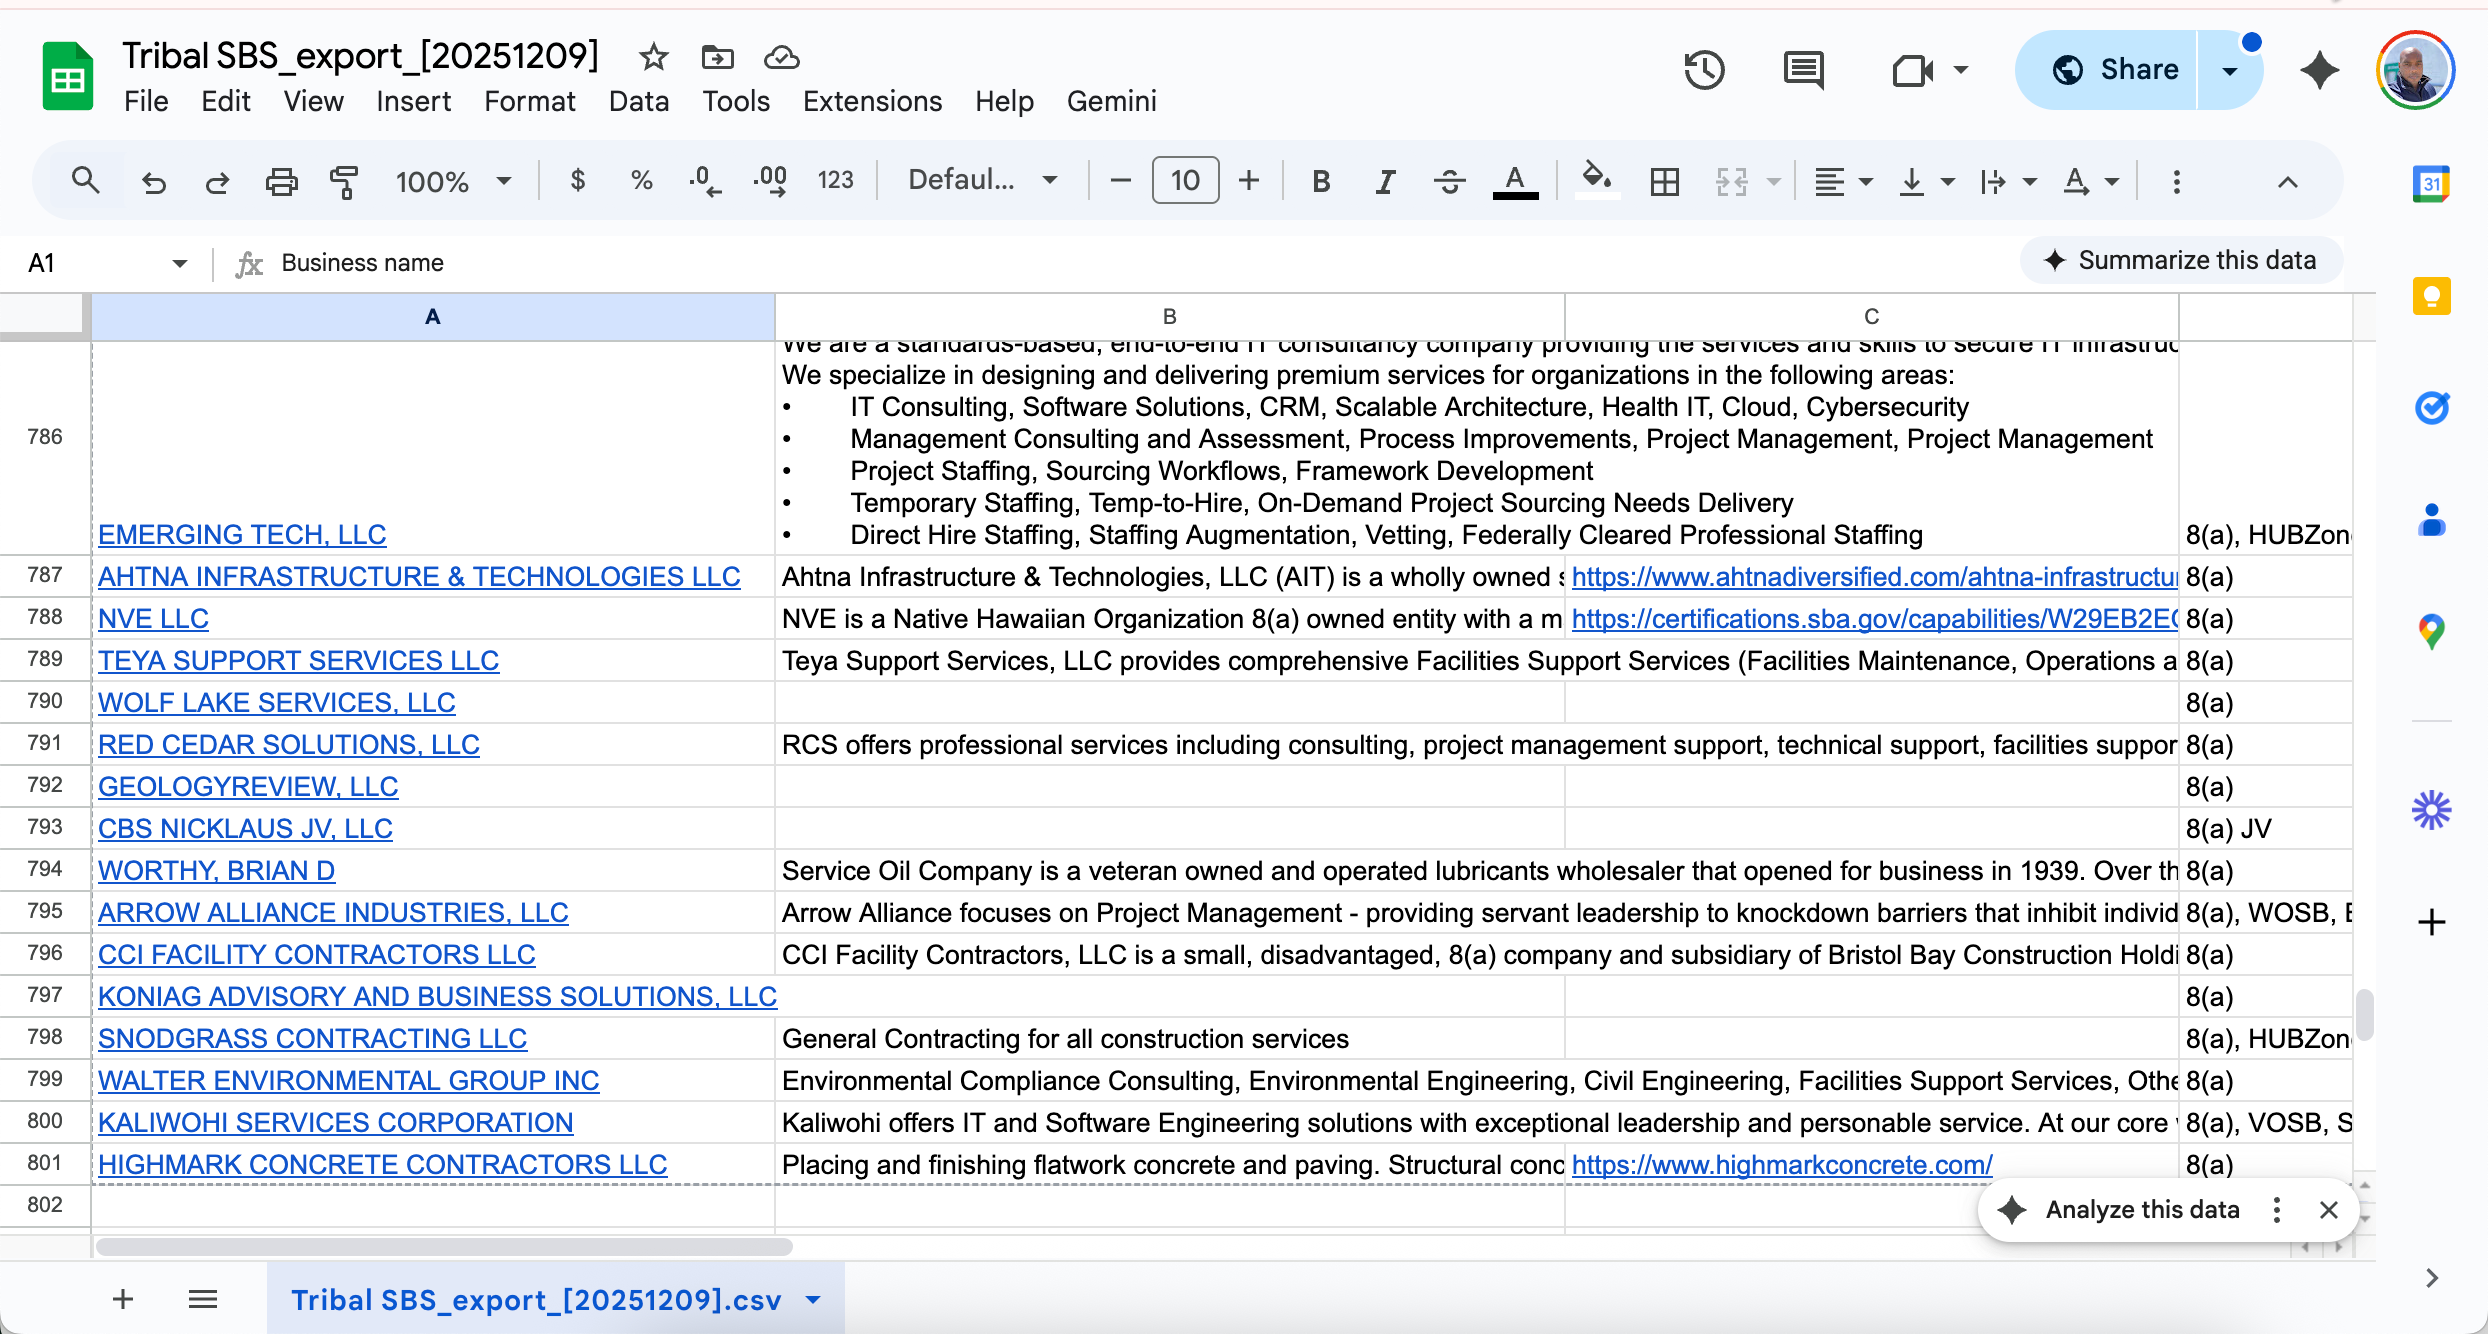This screenshot has height=1334, width=2488.
Task: Click the paint format icon
Action: tap(344, 181)
